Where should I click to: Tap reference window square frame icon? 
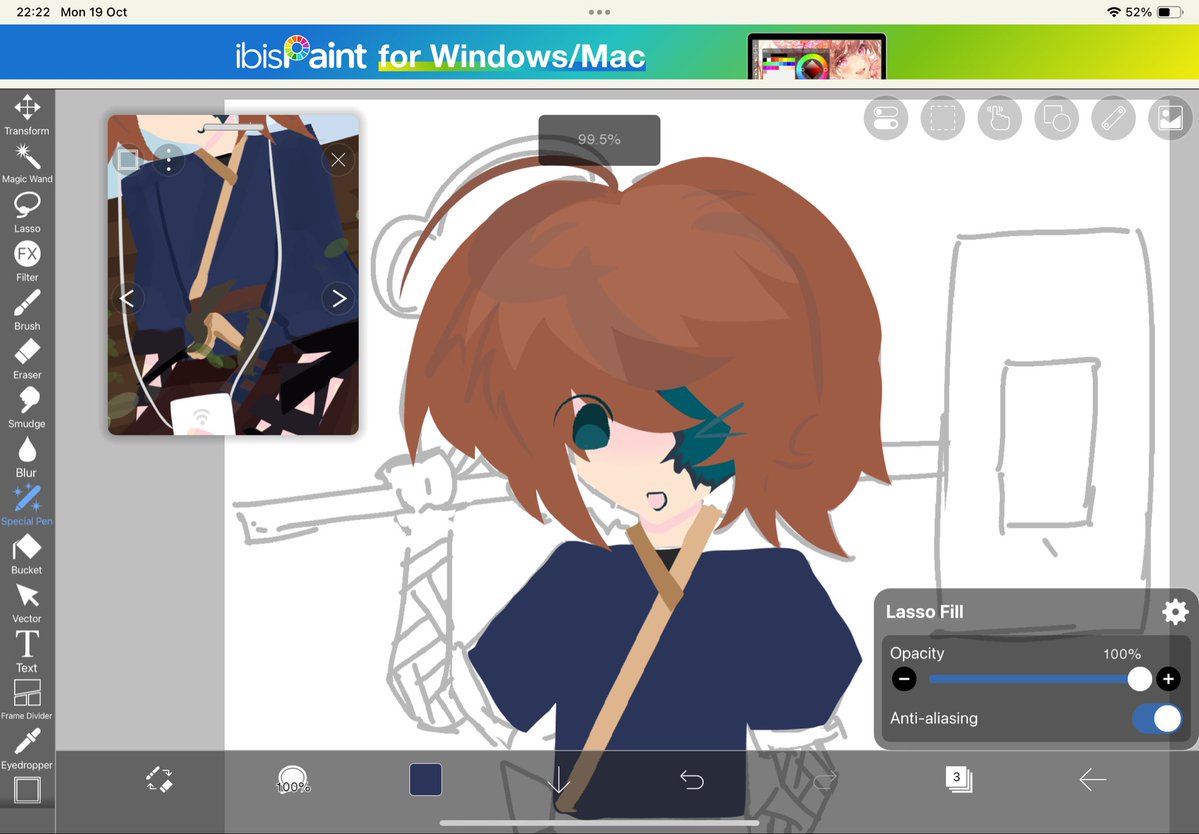coord(127,160)
